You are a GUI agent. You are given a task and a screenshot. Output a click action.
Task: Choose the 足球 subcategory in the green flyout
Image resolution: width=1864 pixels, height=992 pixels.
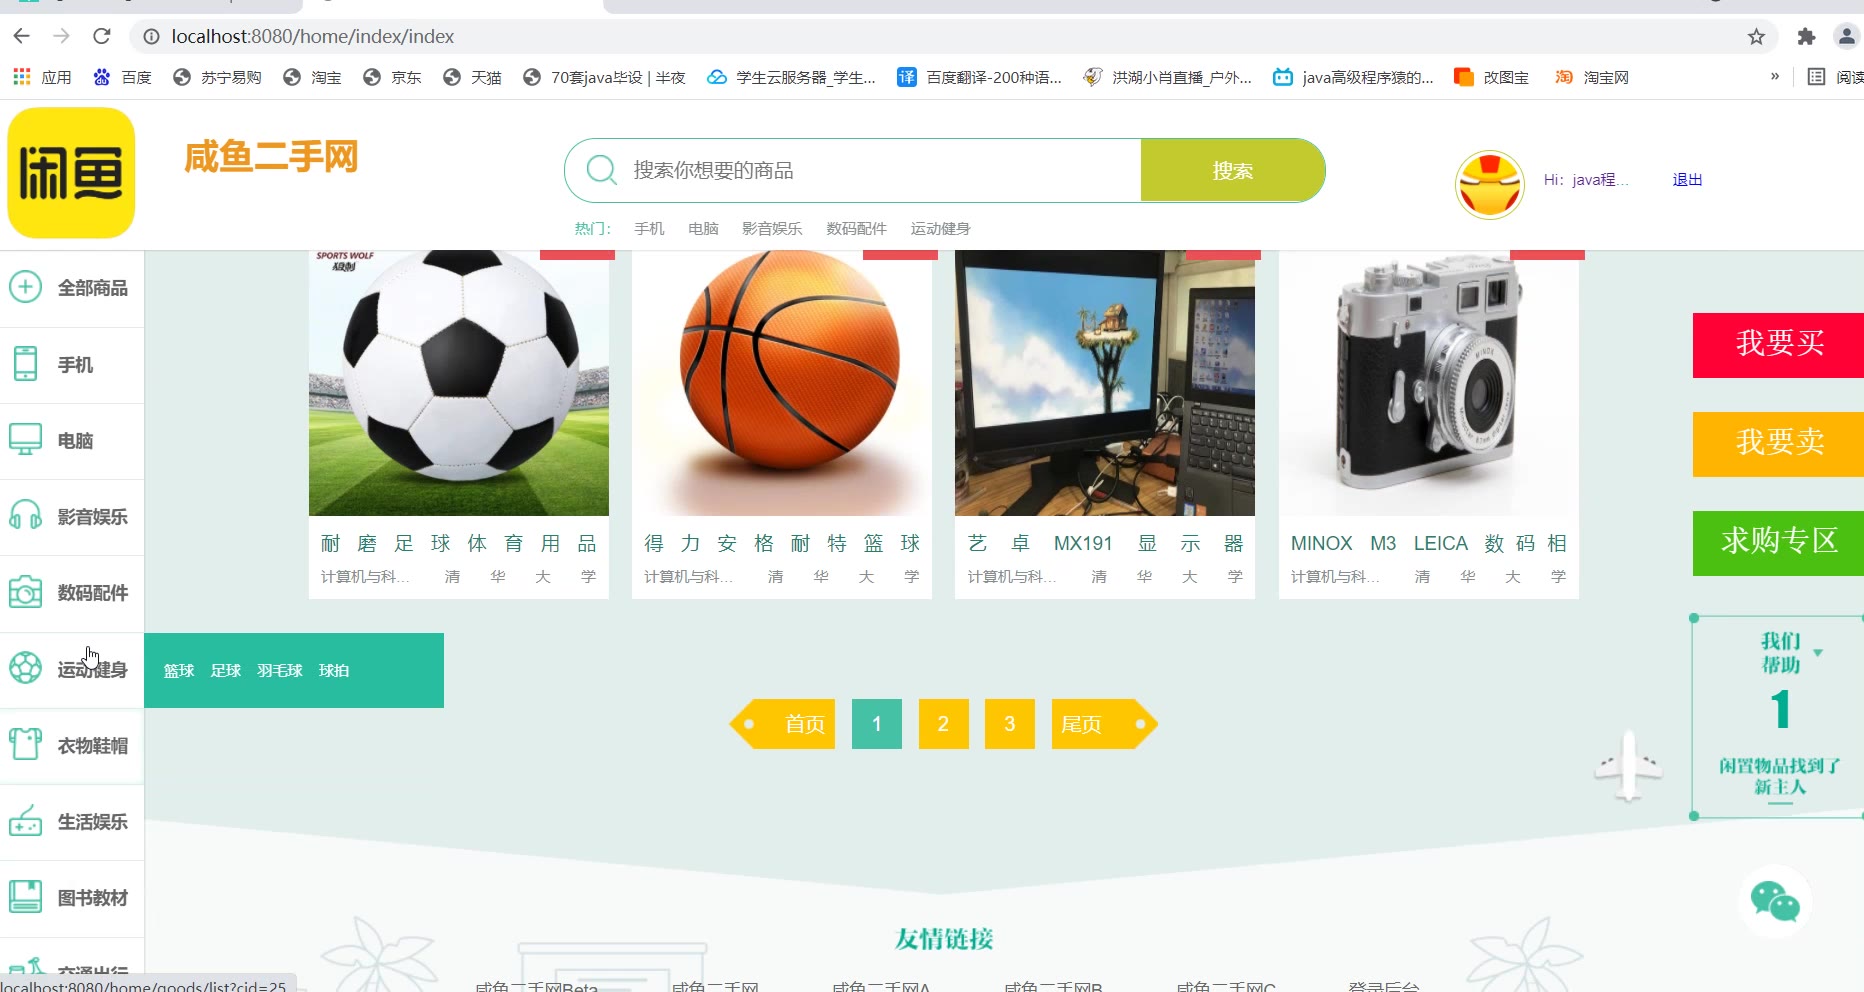tap(226, 671)
